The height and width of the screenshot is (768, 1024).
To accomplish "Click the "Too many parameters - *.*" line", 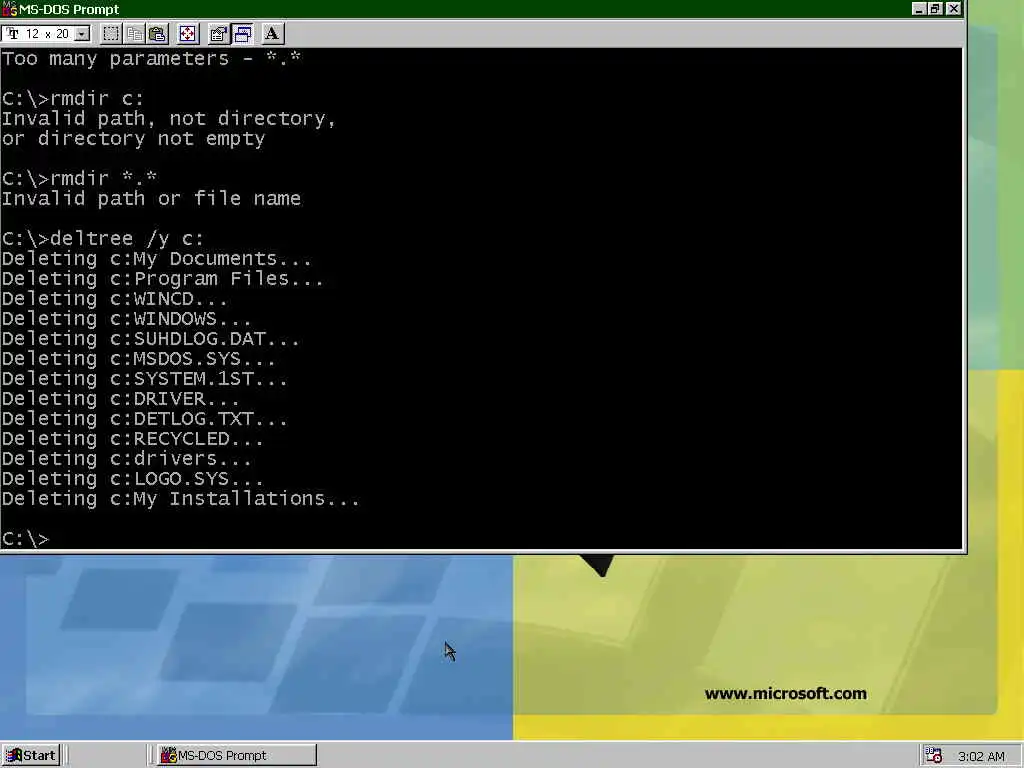I will [x=151, y=59].
